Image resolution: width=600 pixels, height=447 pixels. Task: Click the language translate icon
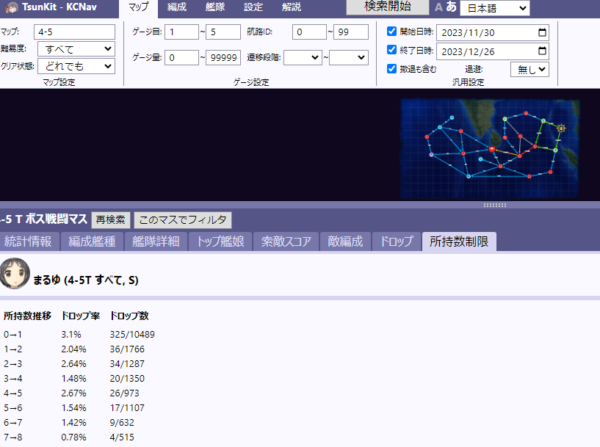[x=445, y=8]
